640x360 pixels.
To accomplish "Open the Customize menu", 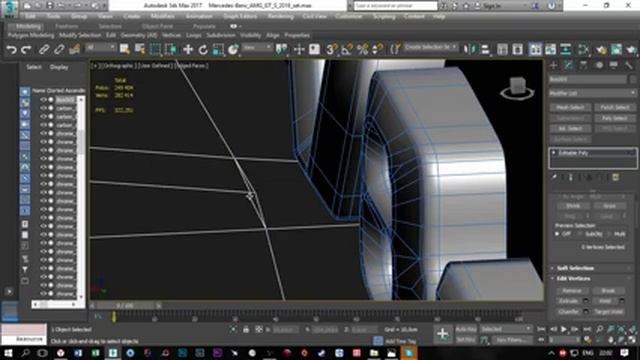I will [x=349, y=16].
